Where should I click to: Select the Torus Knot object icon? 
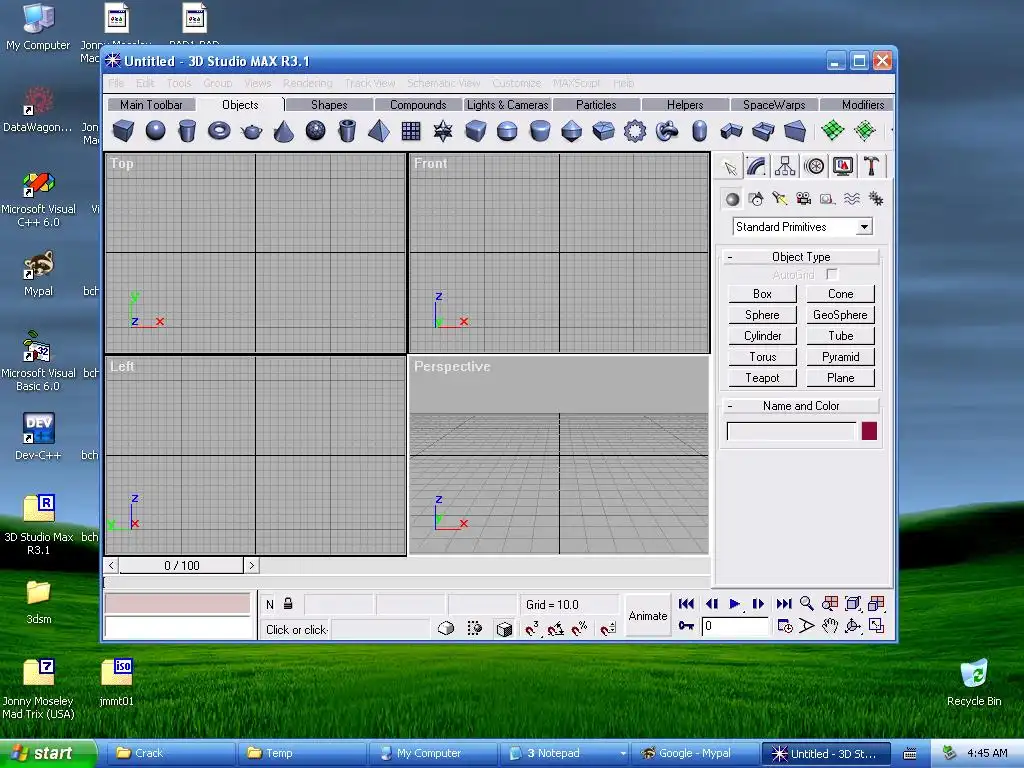point(667,131)
